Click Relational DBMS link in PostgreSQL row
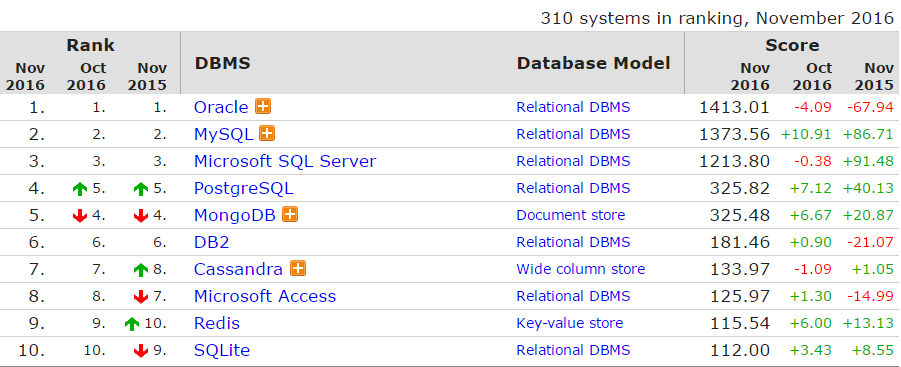Screen dimensions: 901x367 [x=573, y=188]
